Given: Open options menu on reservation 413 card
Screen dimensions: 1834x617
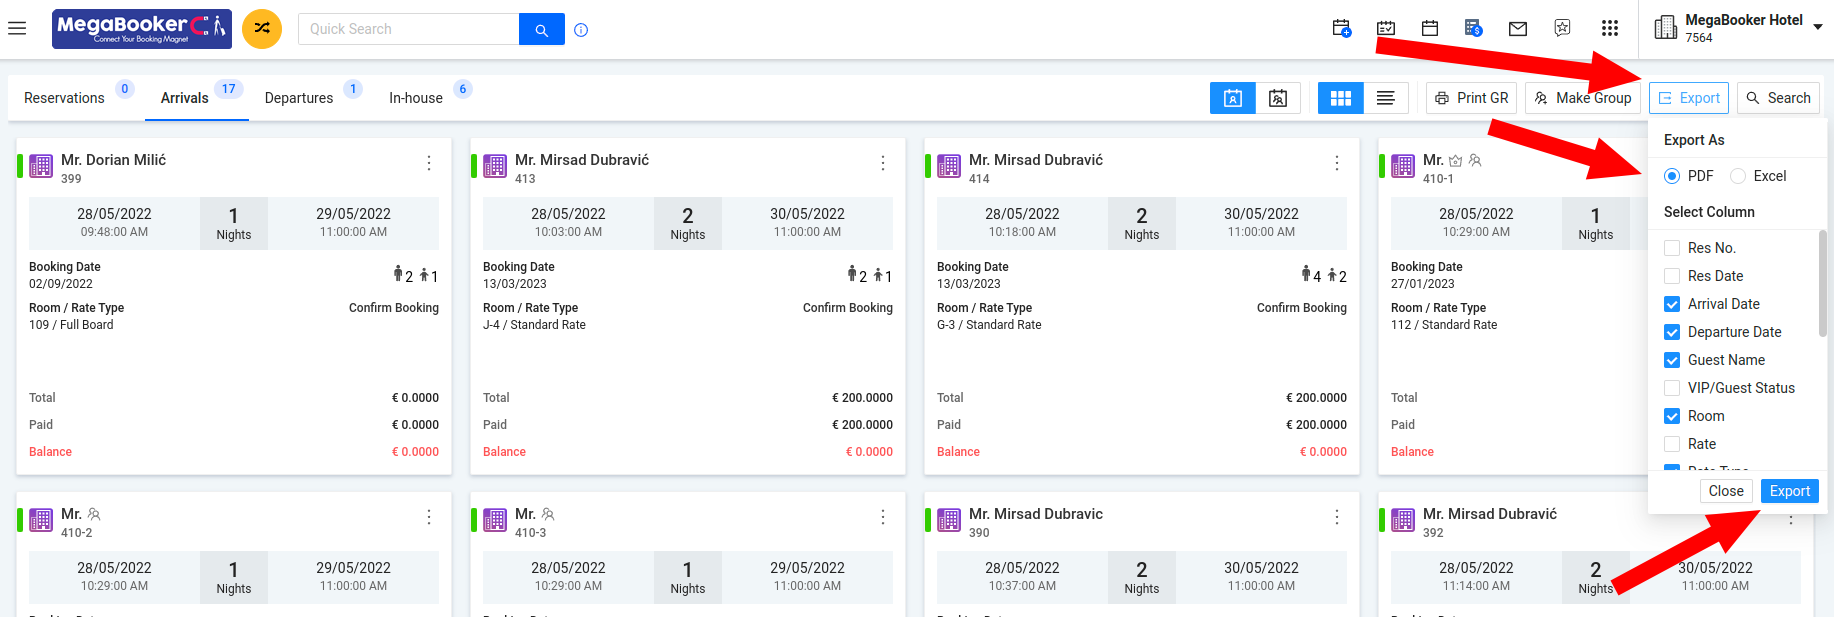Looking at the screenshot, I should click(x=883, y=163).
